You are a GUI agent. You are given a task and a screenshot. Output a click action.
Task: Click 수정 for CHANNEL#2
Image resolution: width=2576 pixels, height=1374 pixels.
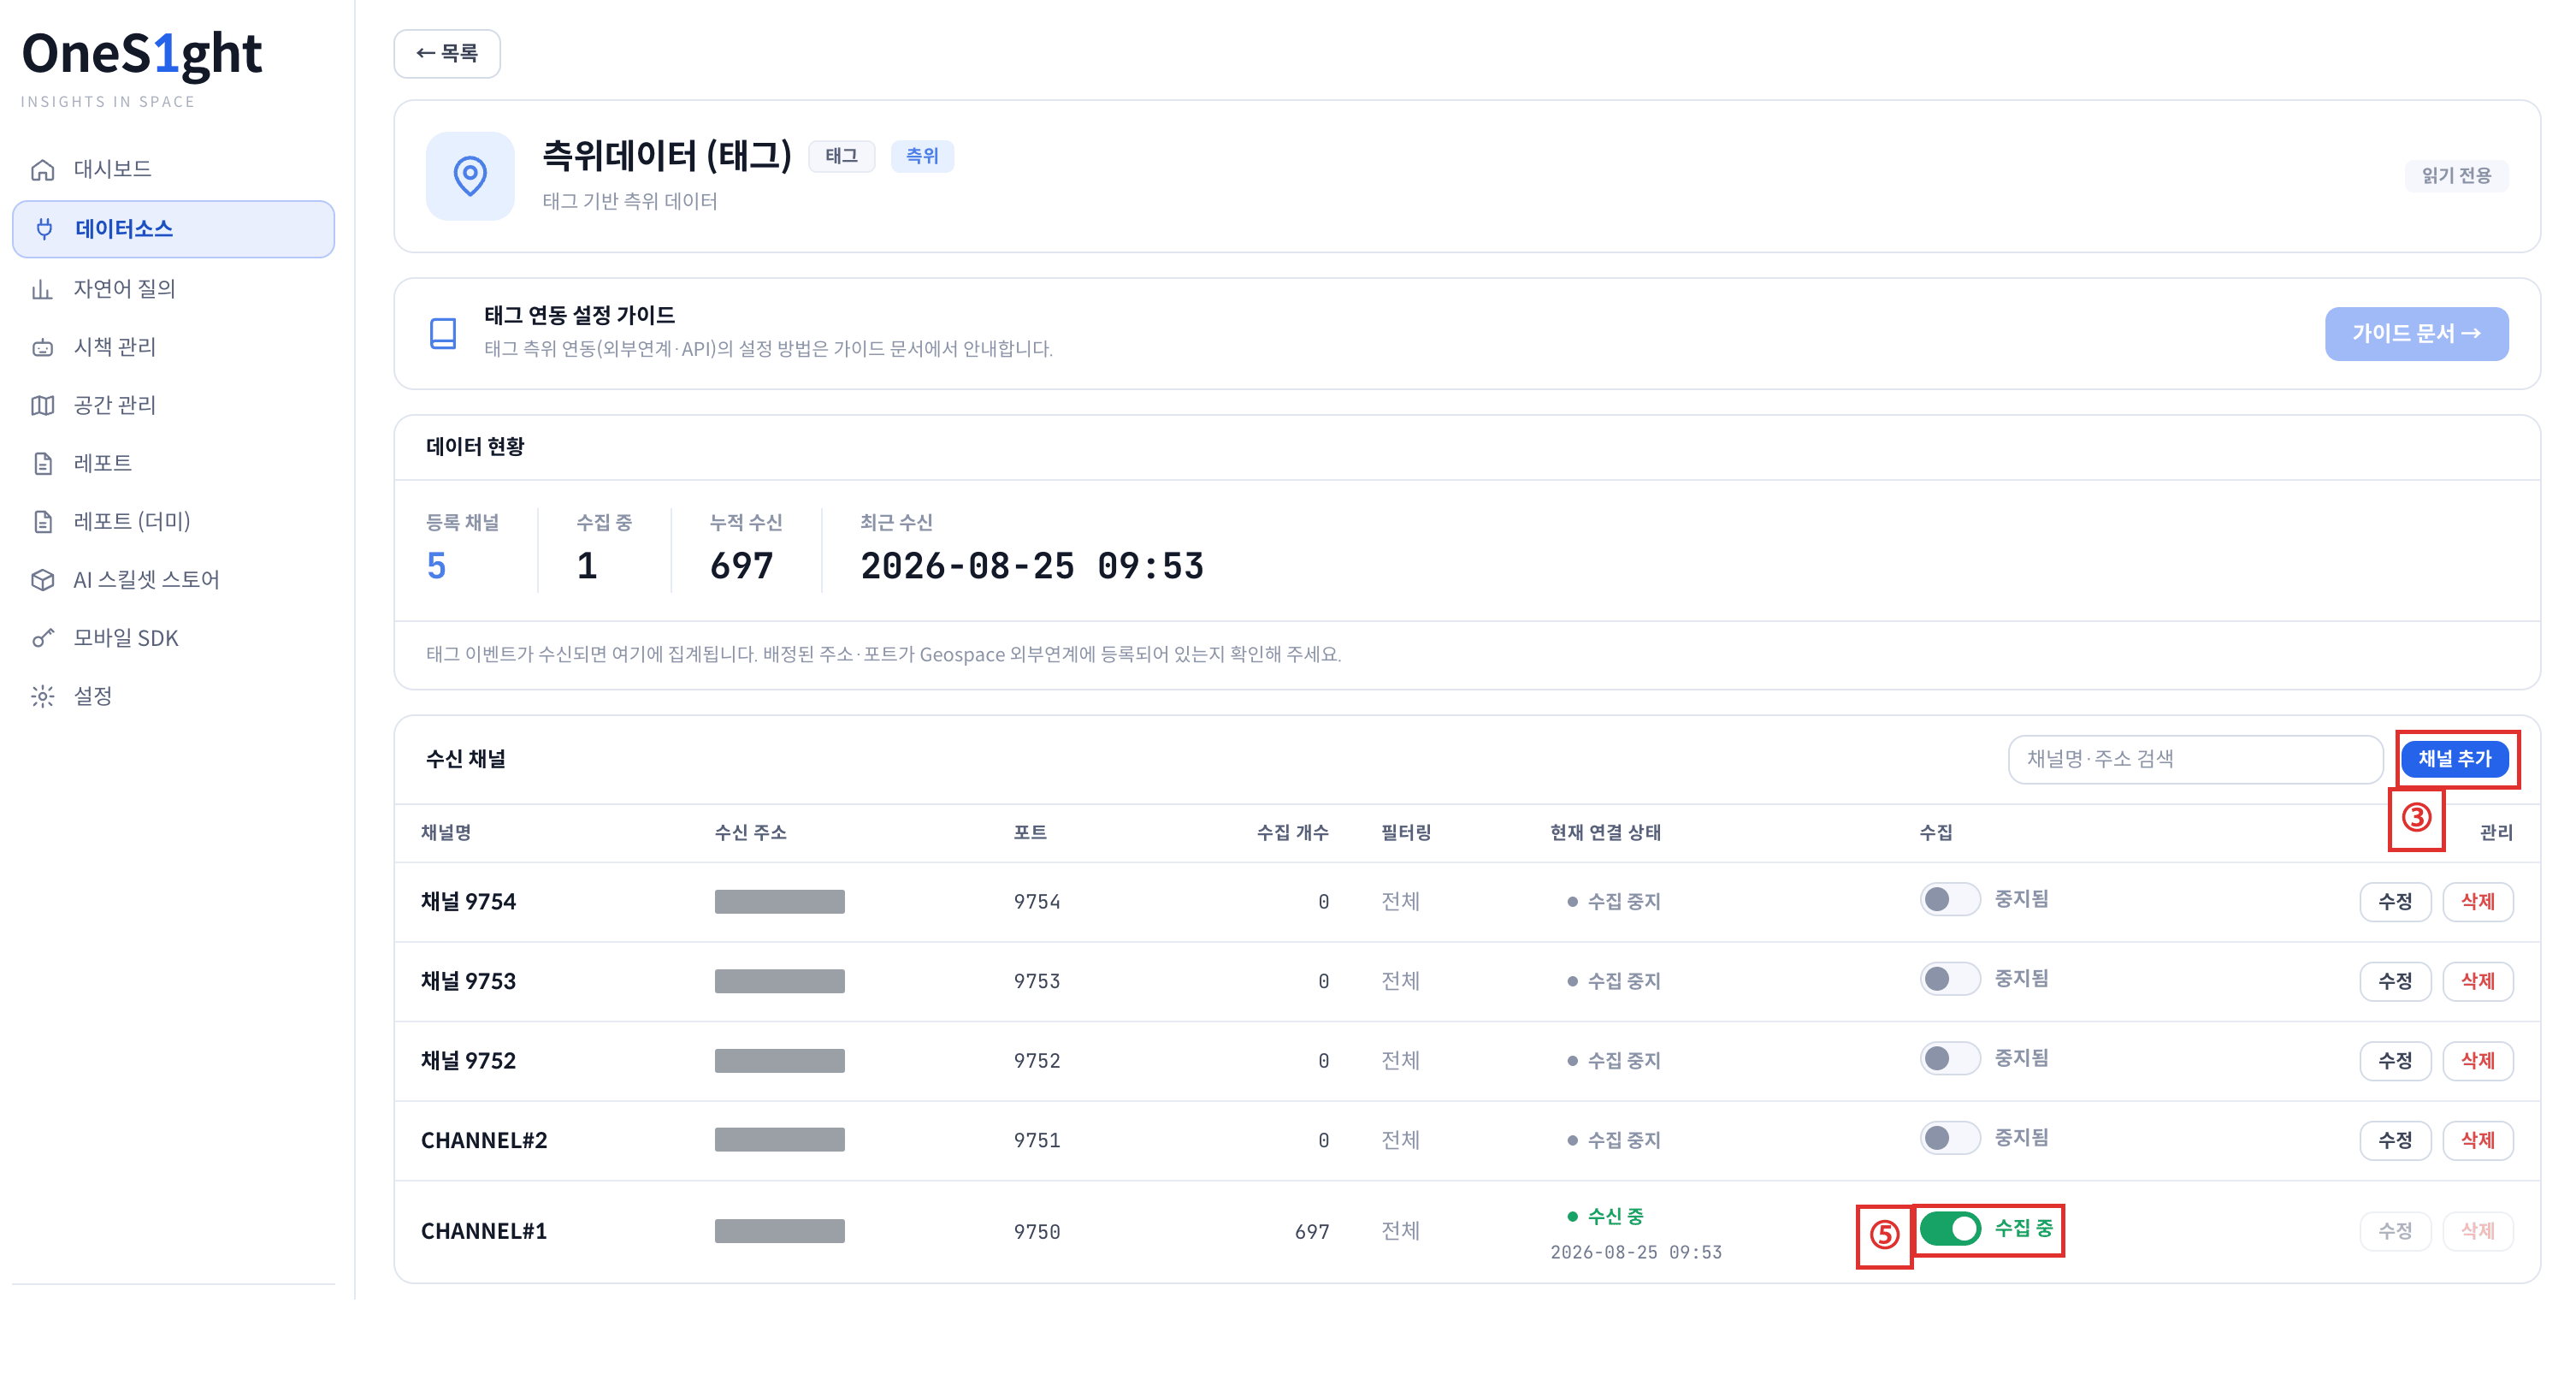2395,1141
